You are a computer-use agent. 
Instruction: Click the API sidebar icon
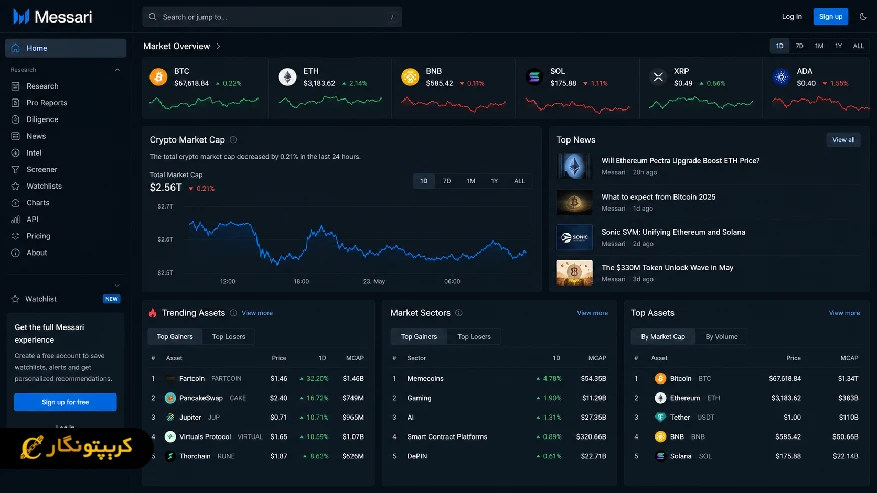(x=16, y=219)
